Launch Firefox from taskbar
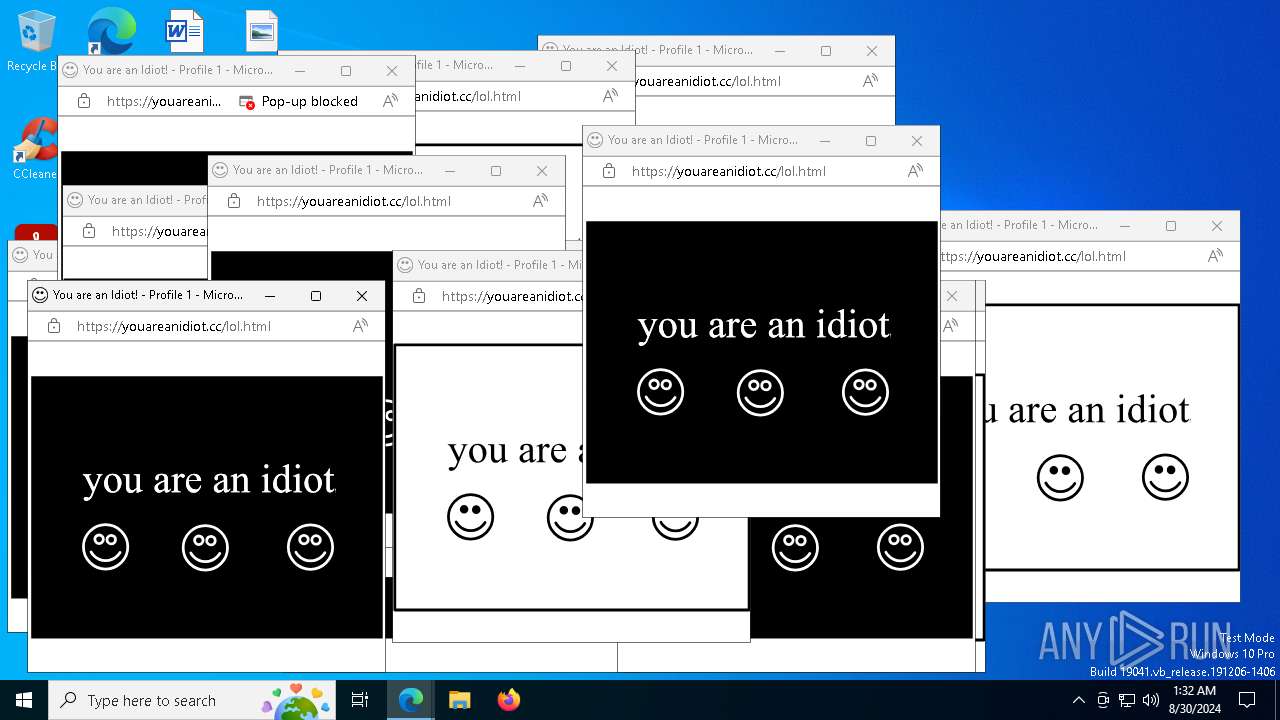The width and height of the screenshot is (1280, 720). click(508, 700)
